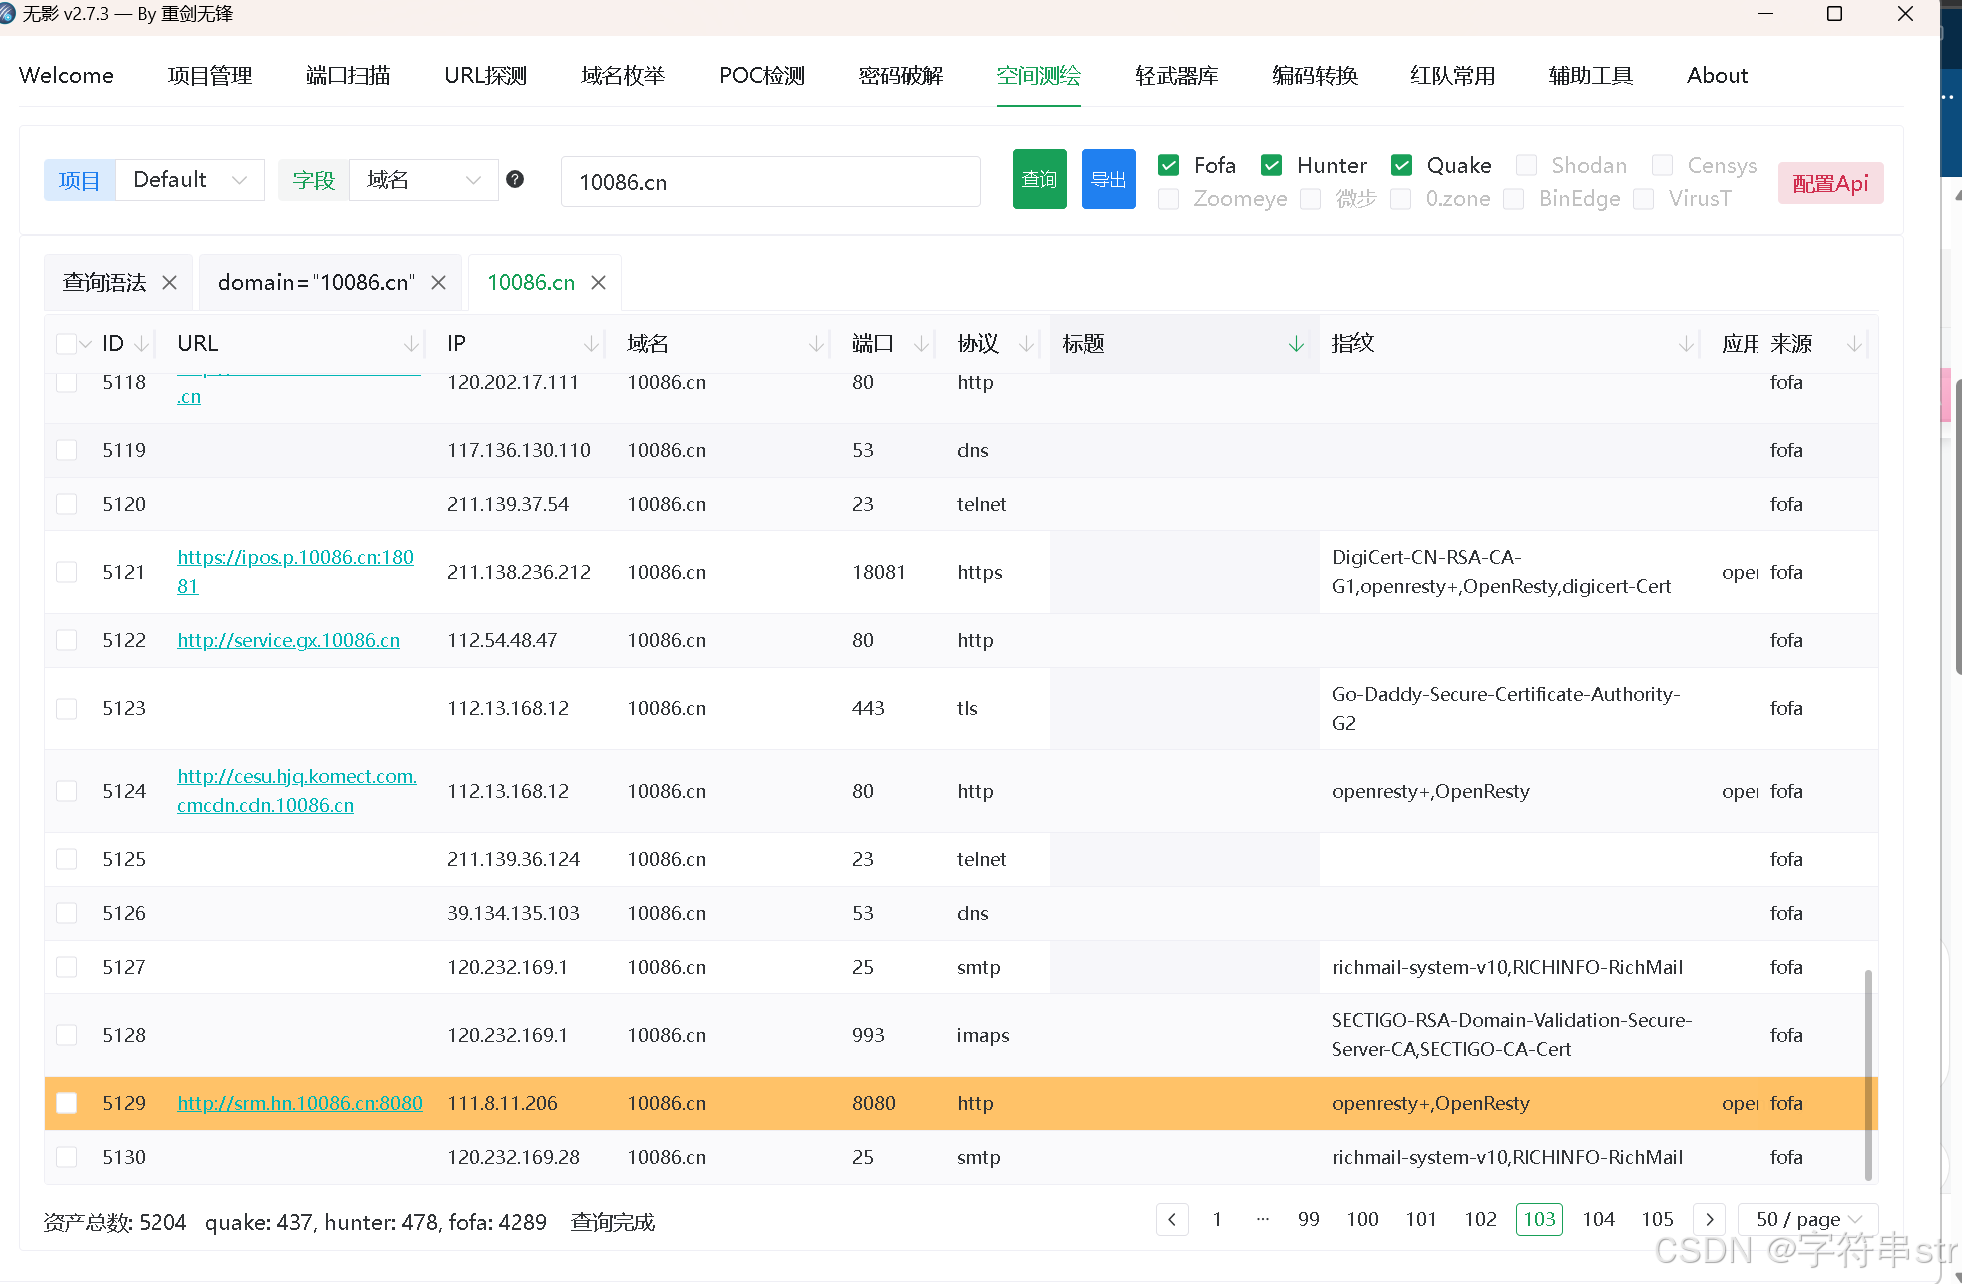The image size is (1962, 1284).
Task: Select row 5129 checkbox
Action: coord(67,1103)
